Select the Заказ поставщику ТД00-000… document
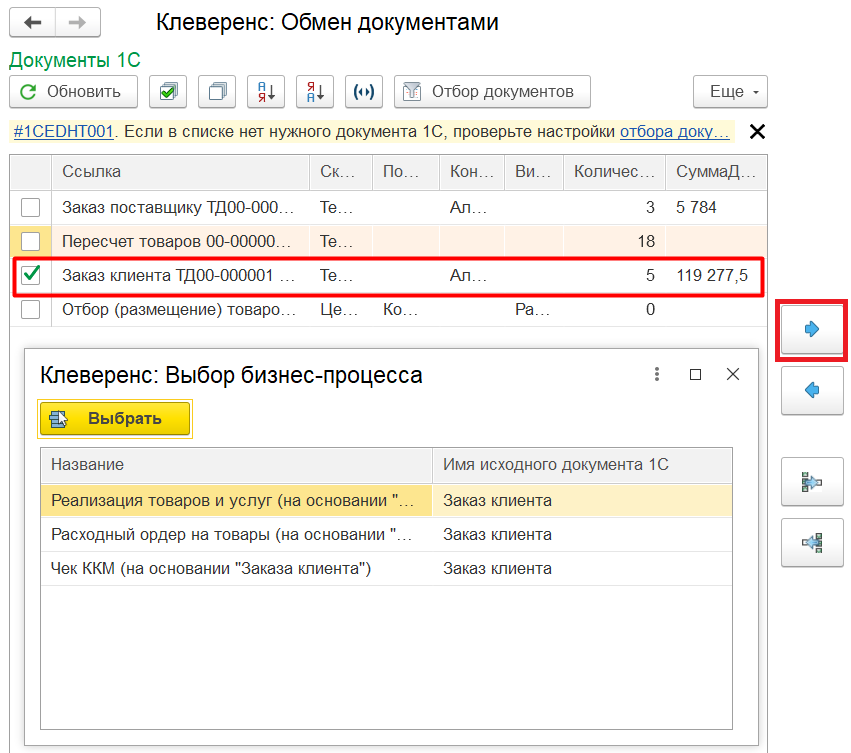This screenshot has width=851, height=753. point(178,207)
